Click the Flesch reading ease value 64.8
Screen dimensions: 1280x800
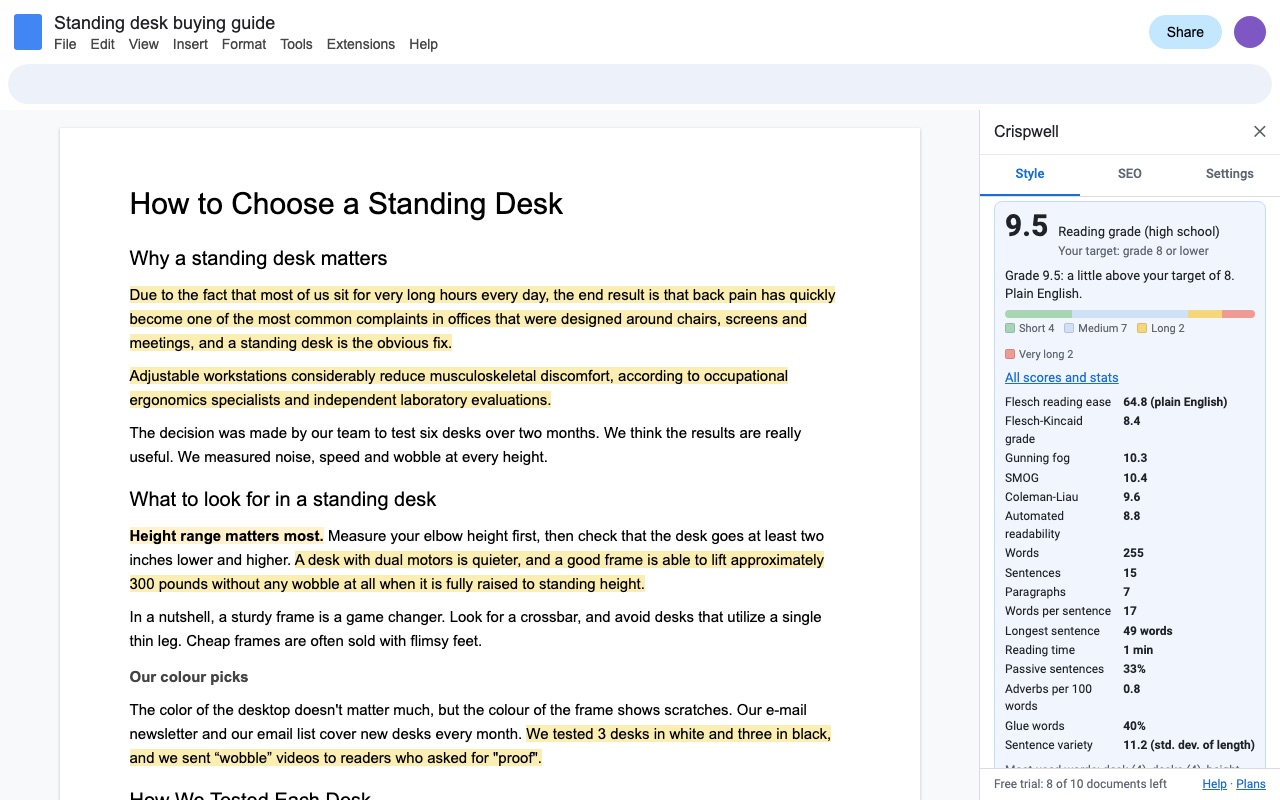(1175, 402)
